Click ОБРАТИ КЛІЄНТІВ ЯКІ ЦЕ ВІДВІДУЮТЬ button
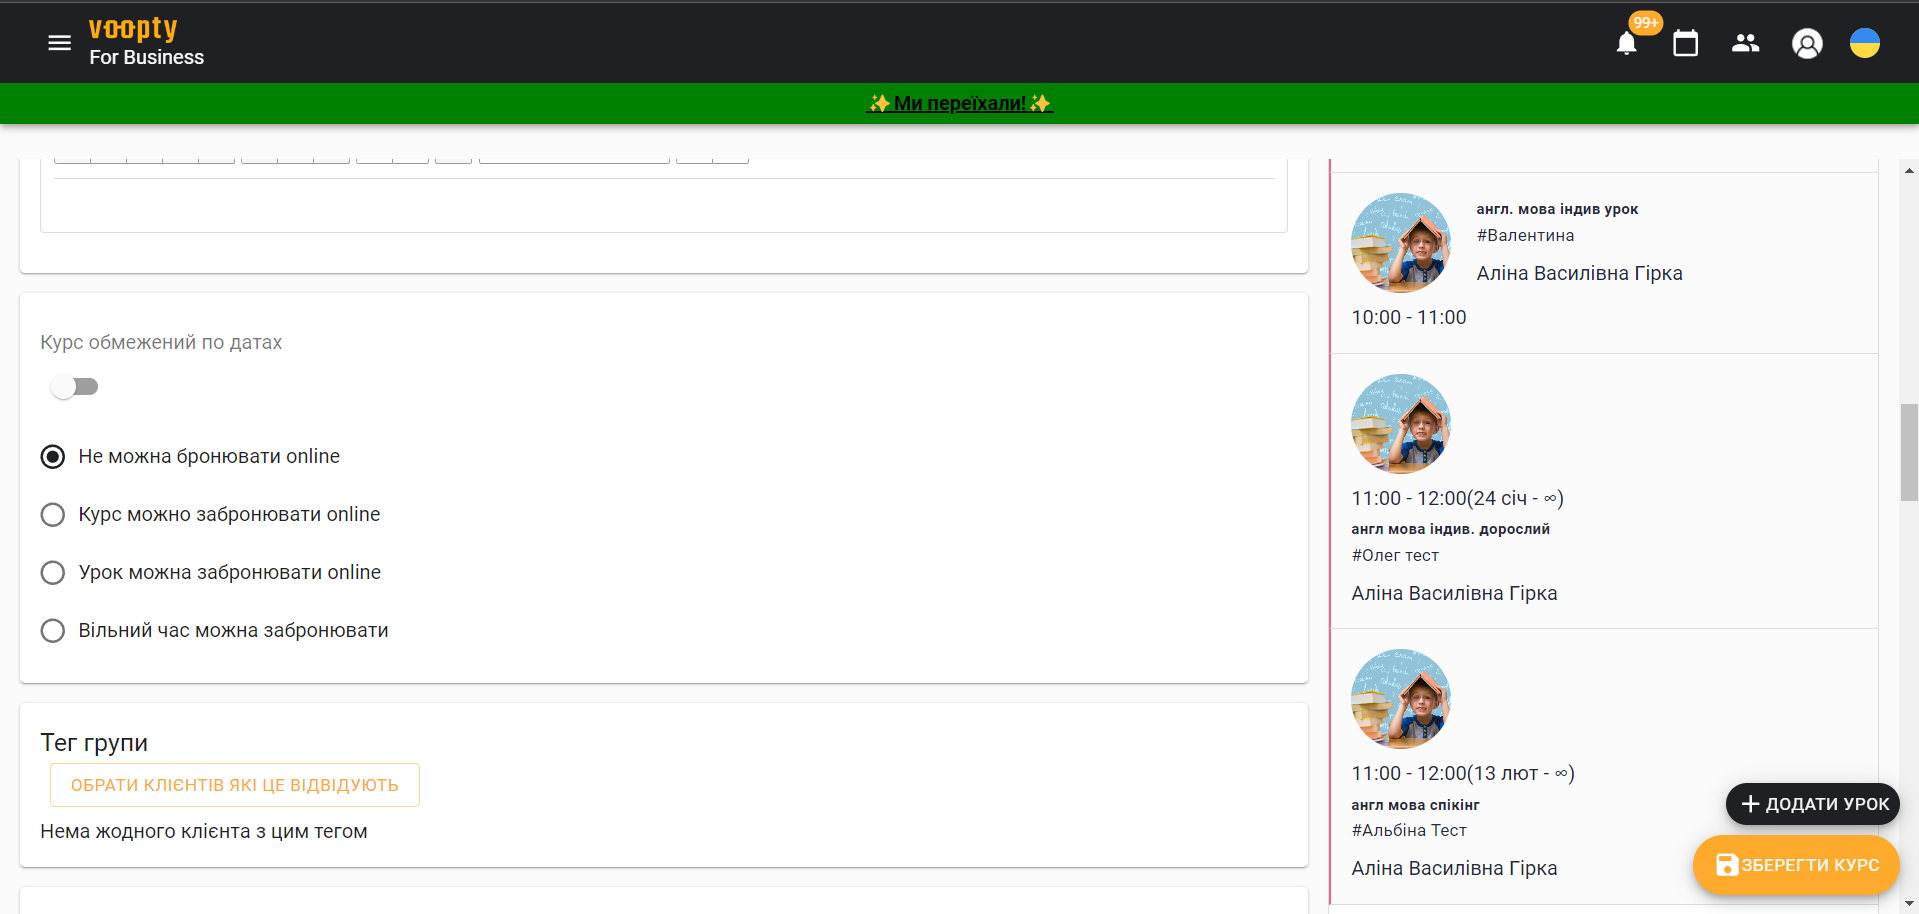 pyautogui.click(x=234, y=785)
